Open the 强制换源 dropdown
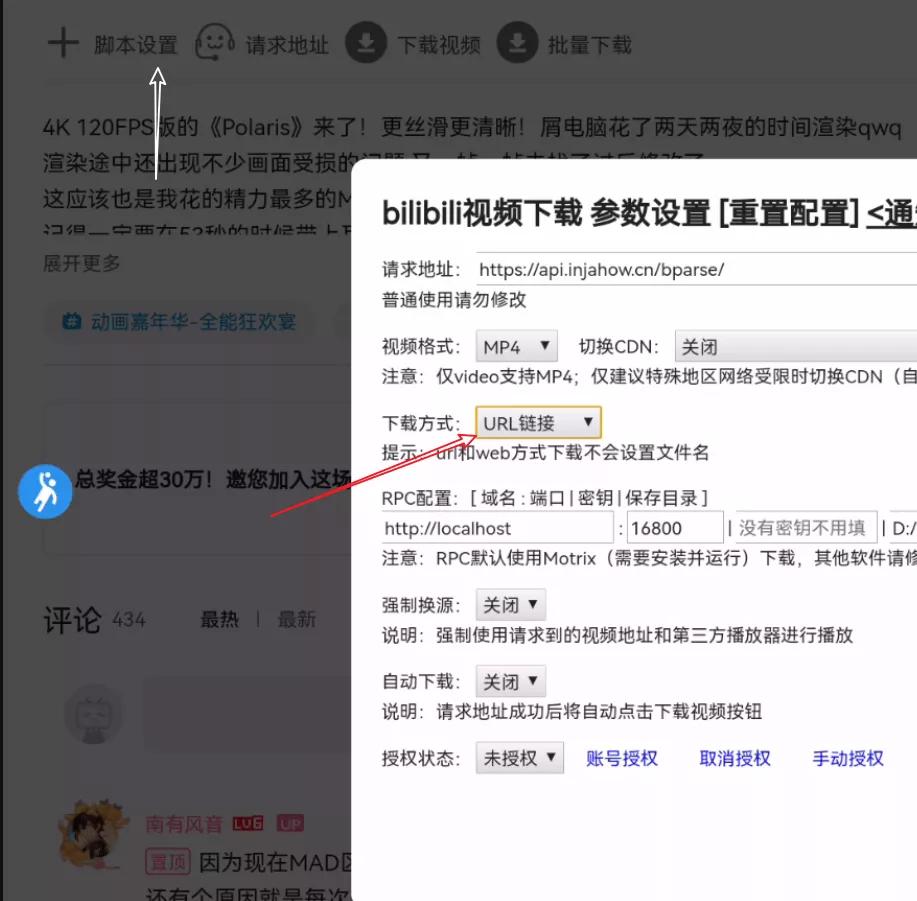This screenshot has width=917, height=901. (x=510, y=604)
